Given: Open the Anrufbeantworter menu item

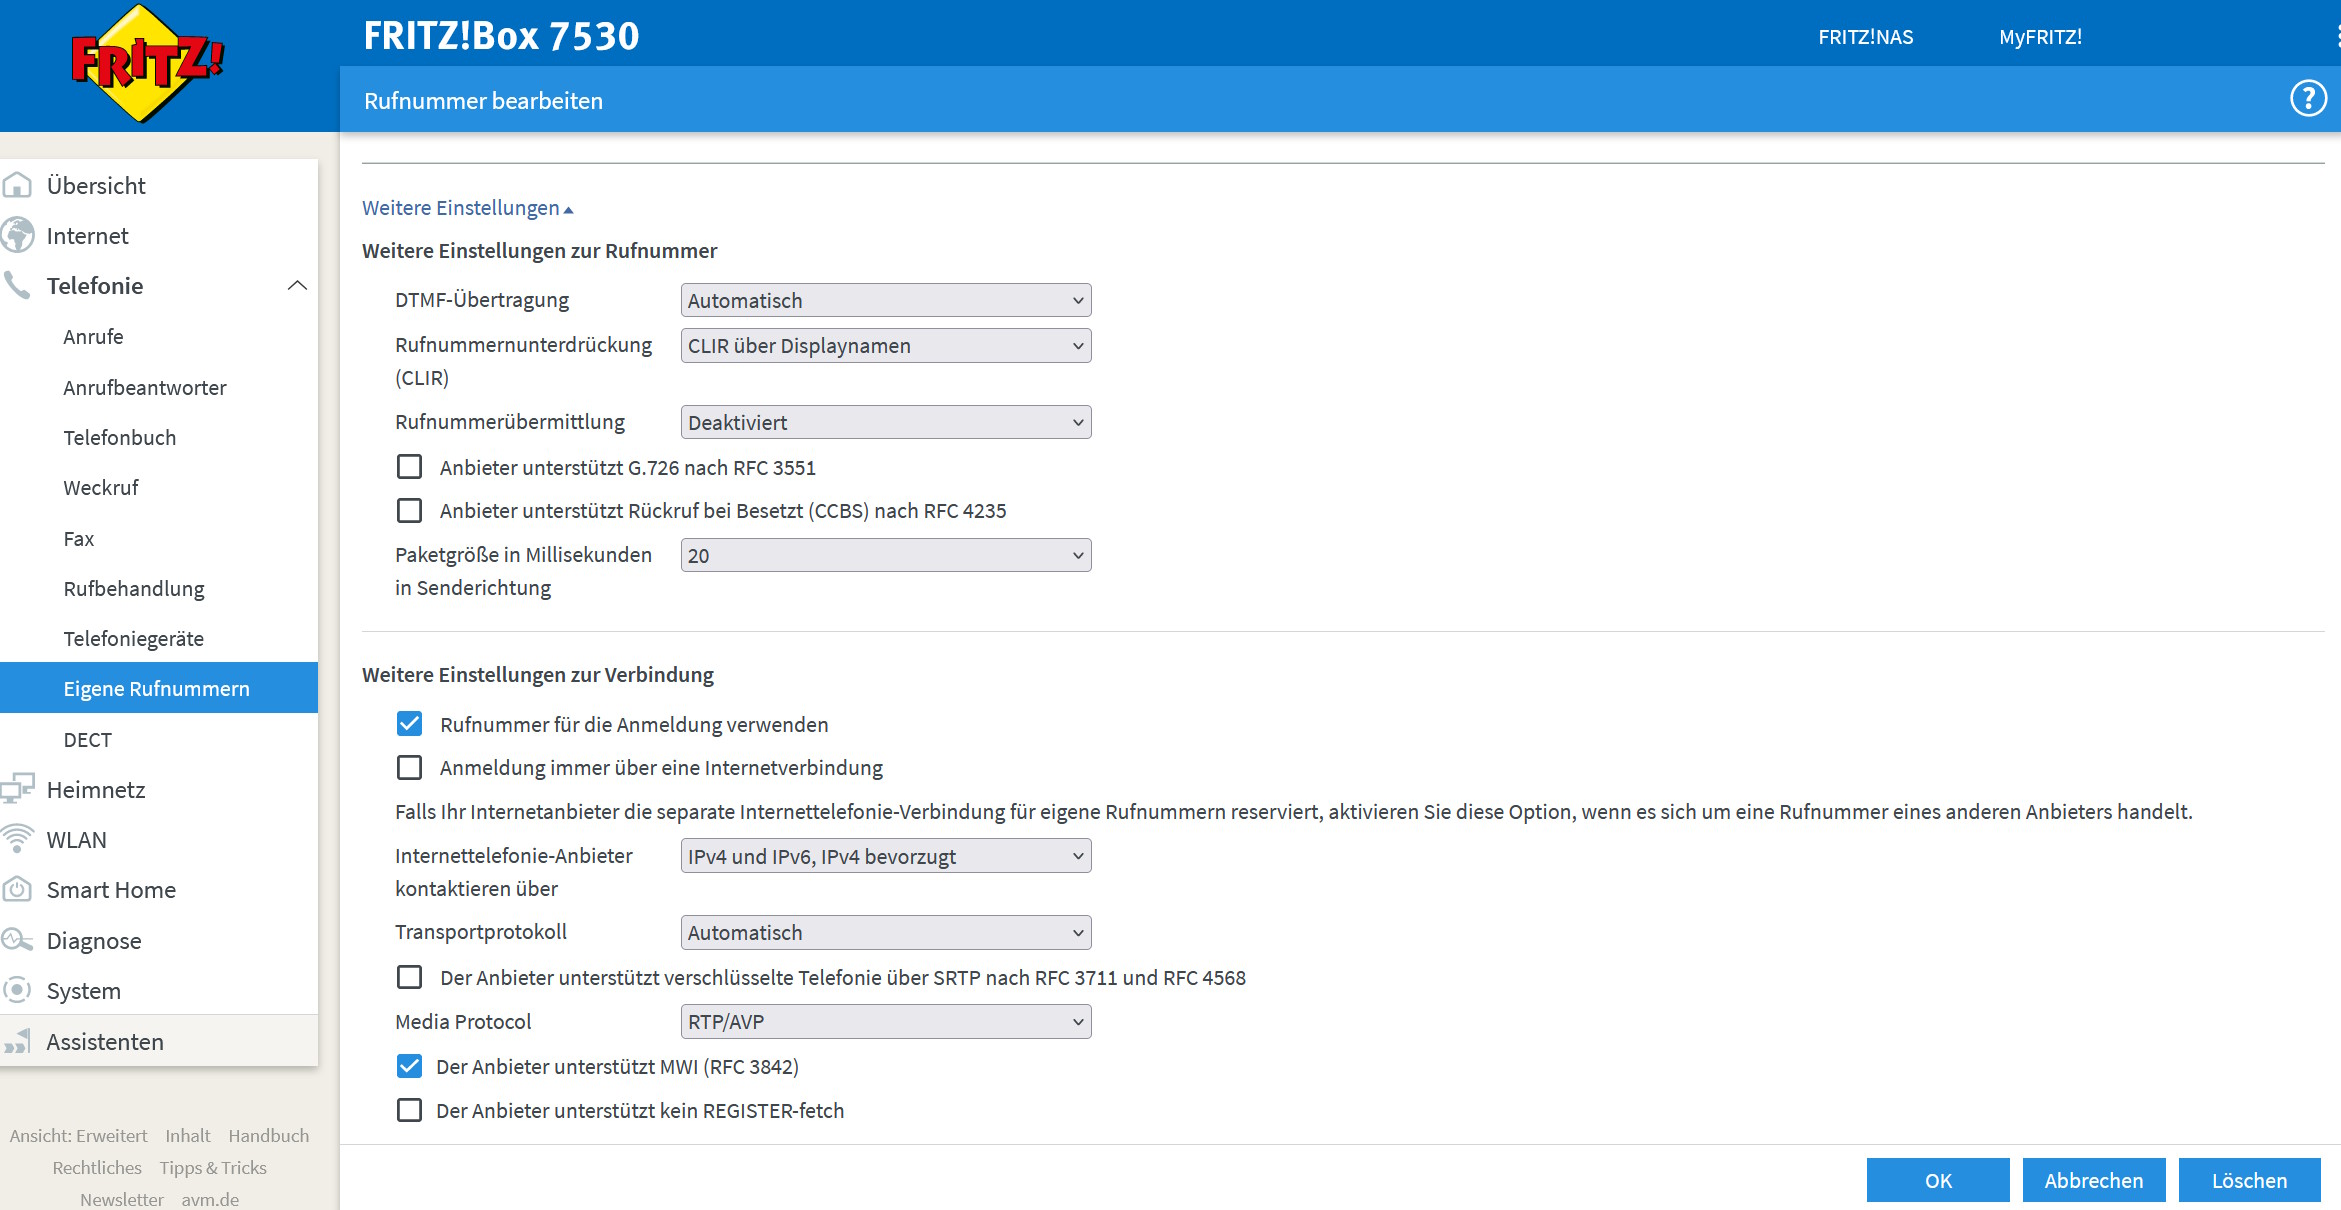Looking at the screenshot, I should (x=145, y=387).
